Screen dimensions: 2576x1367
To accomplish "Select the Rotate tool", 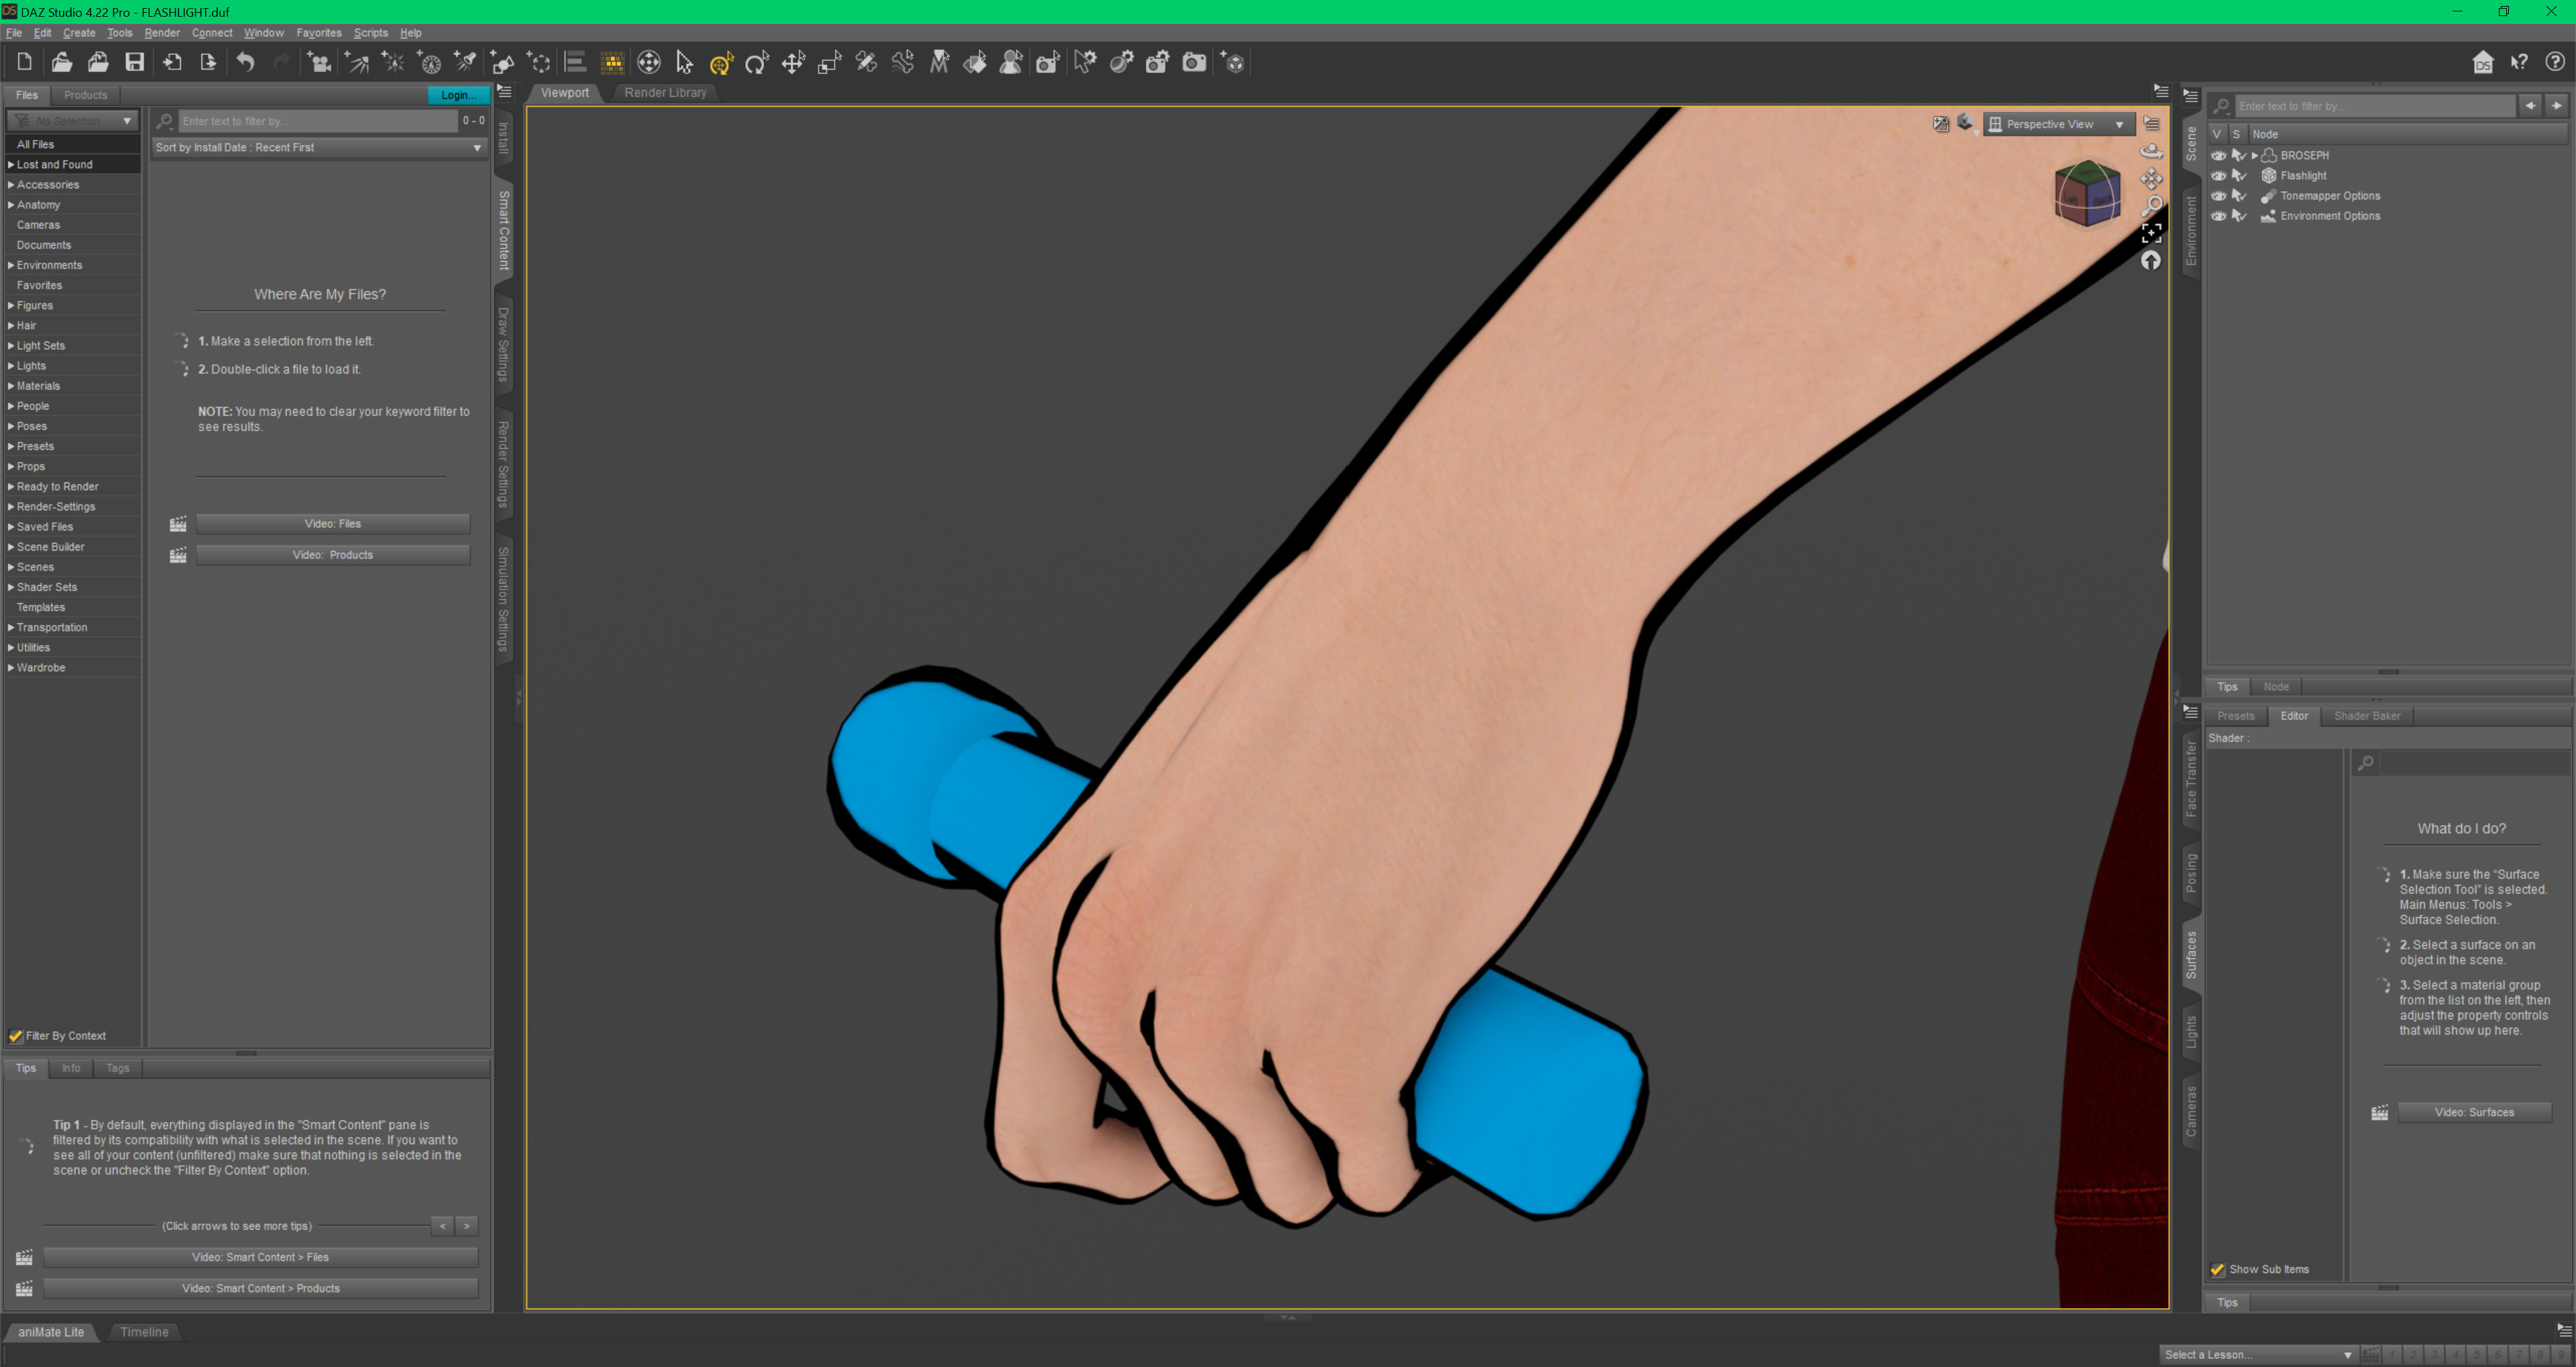I will pos(757,62).
